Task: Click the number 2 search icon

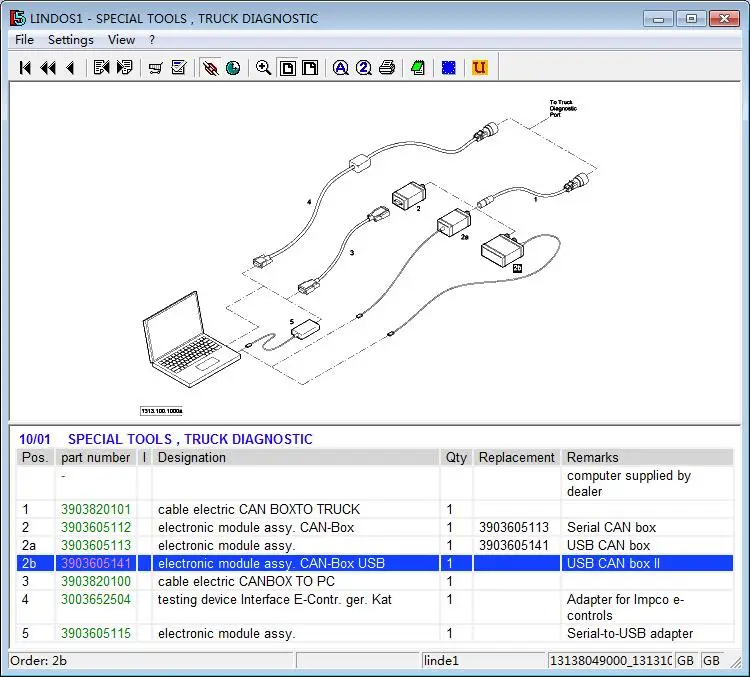Action: click(x=364, y=67)
